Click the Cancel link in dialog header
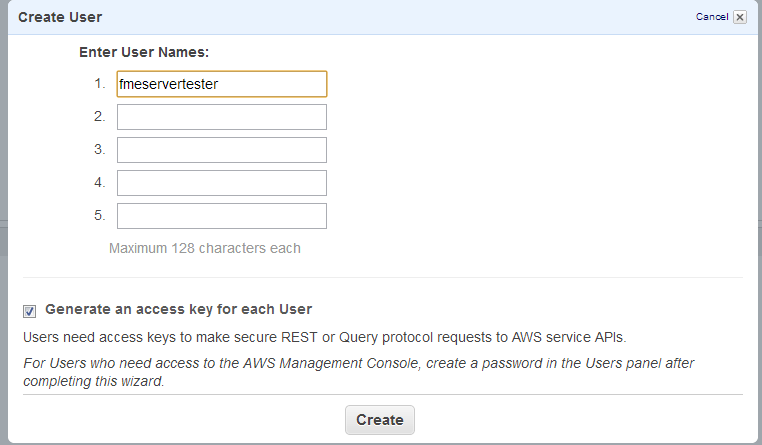 712,17
